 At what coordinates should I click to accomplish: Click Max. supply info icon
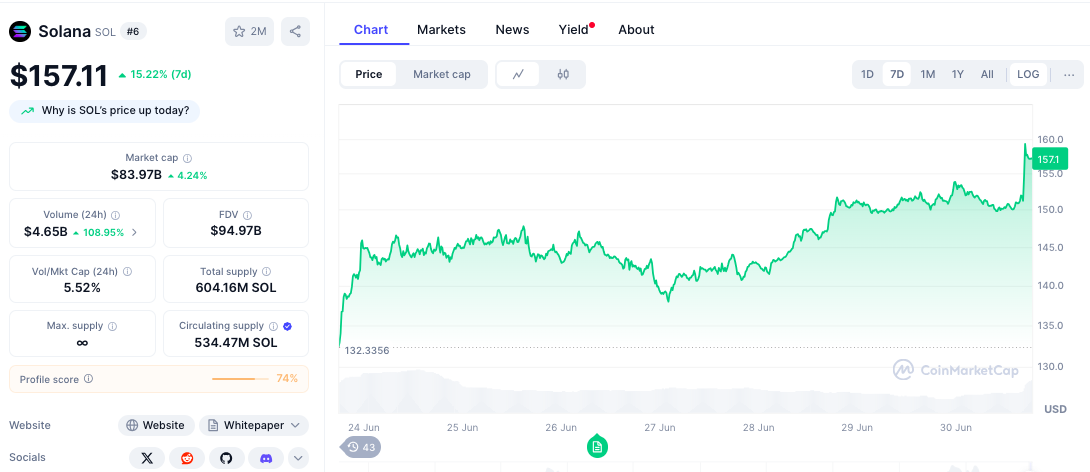point(113,326)
